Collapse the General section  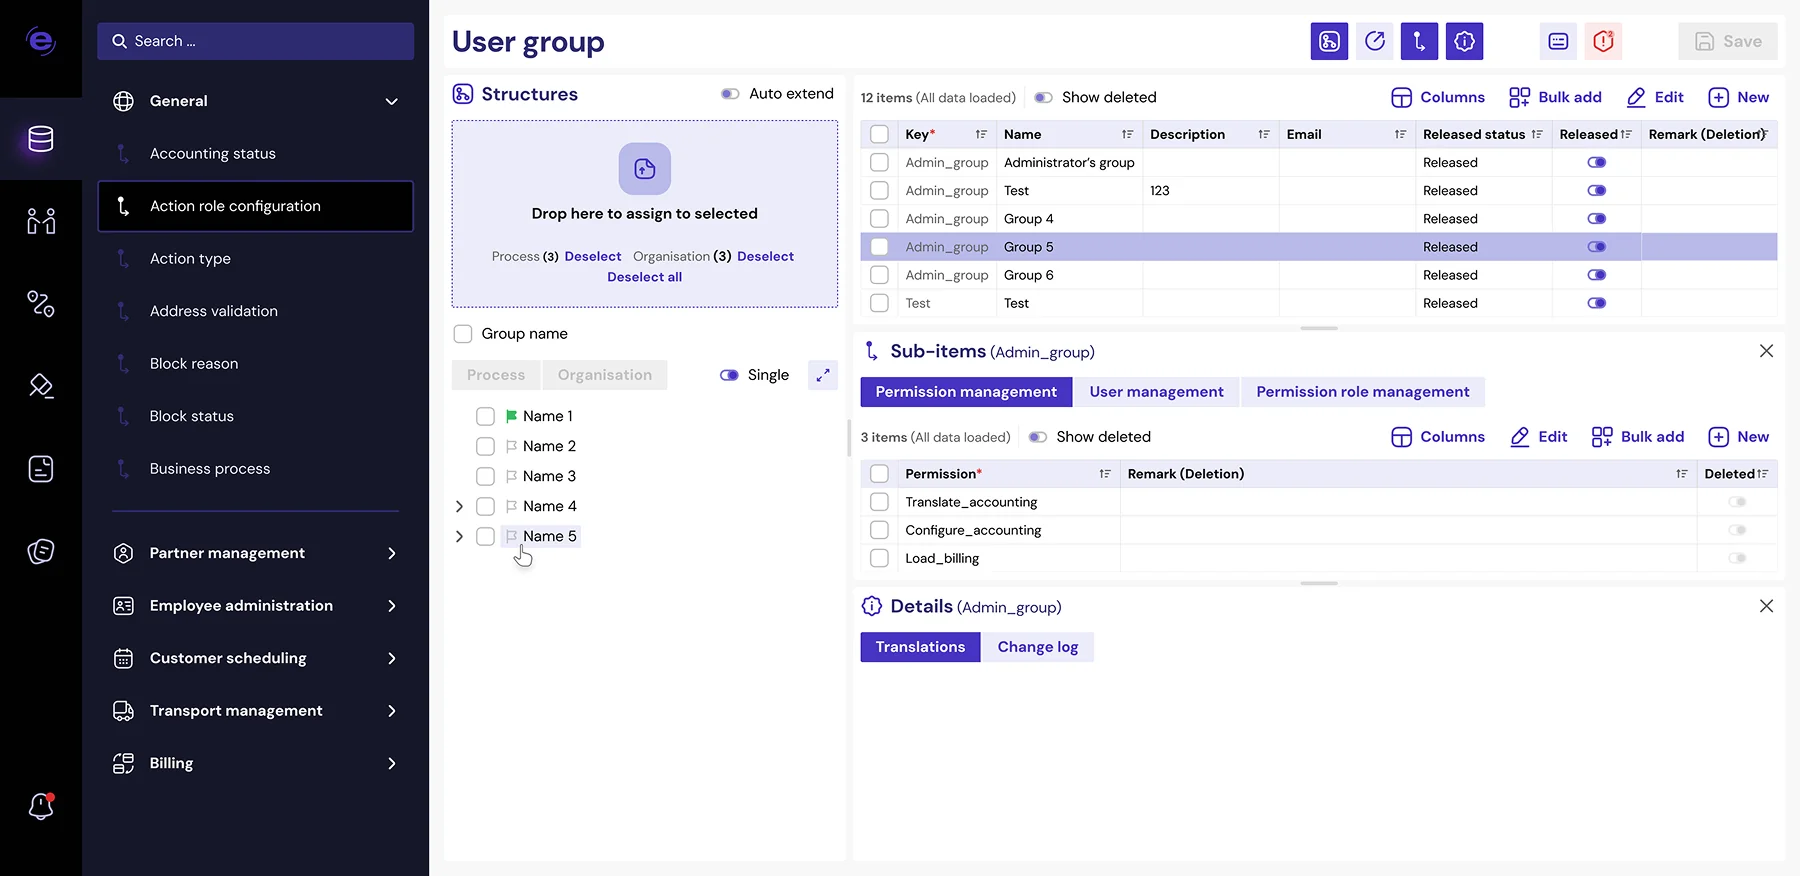[392, 101]
